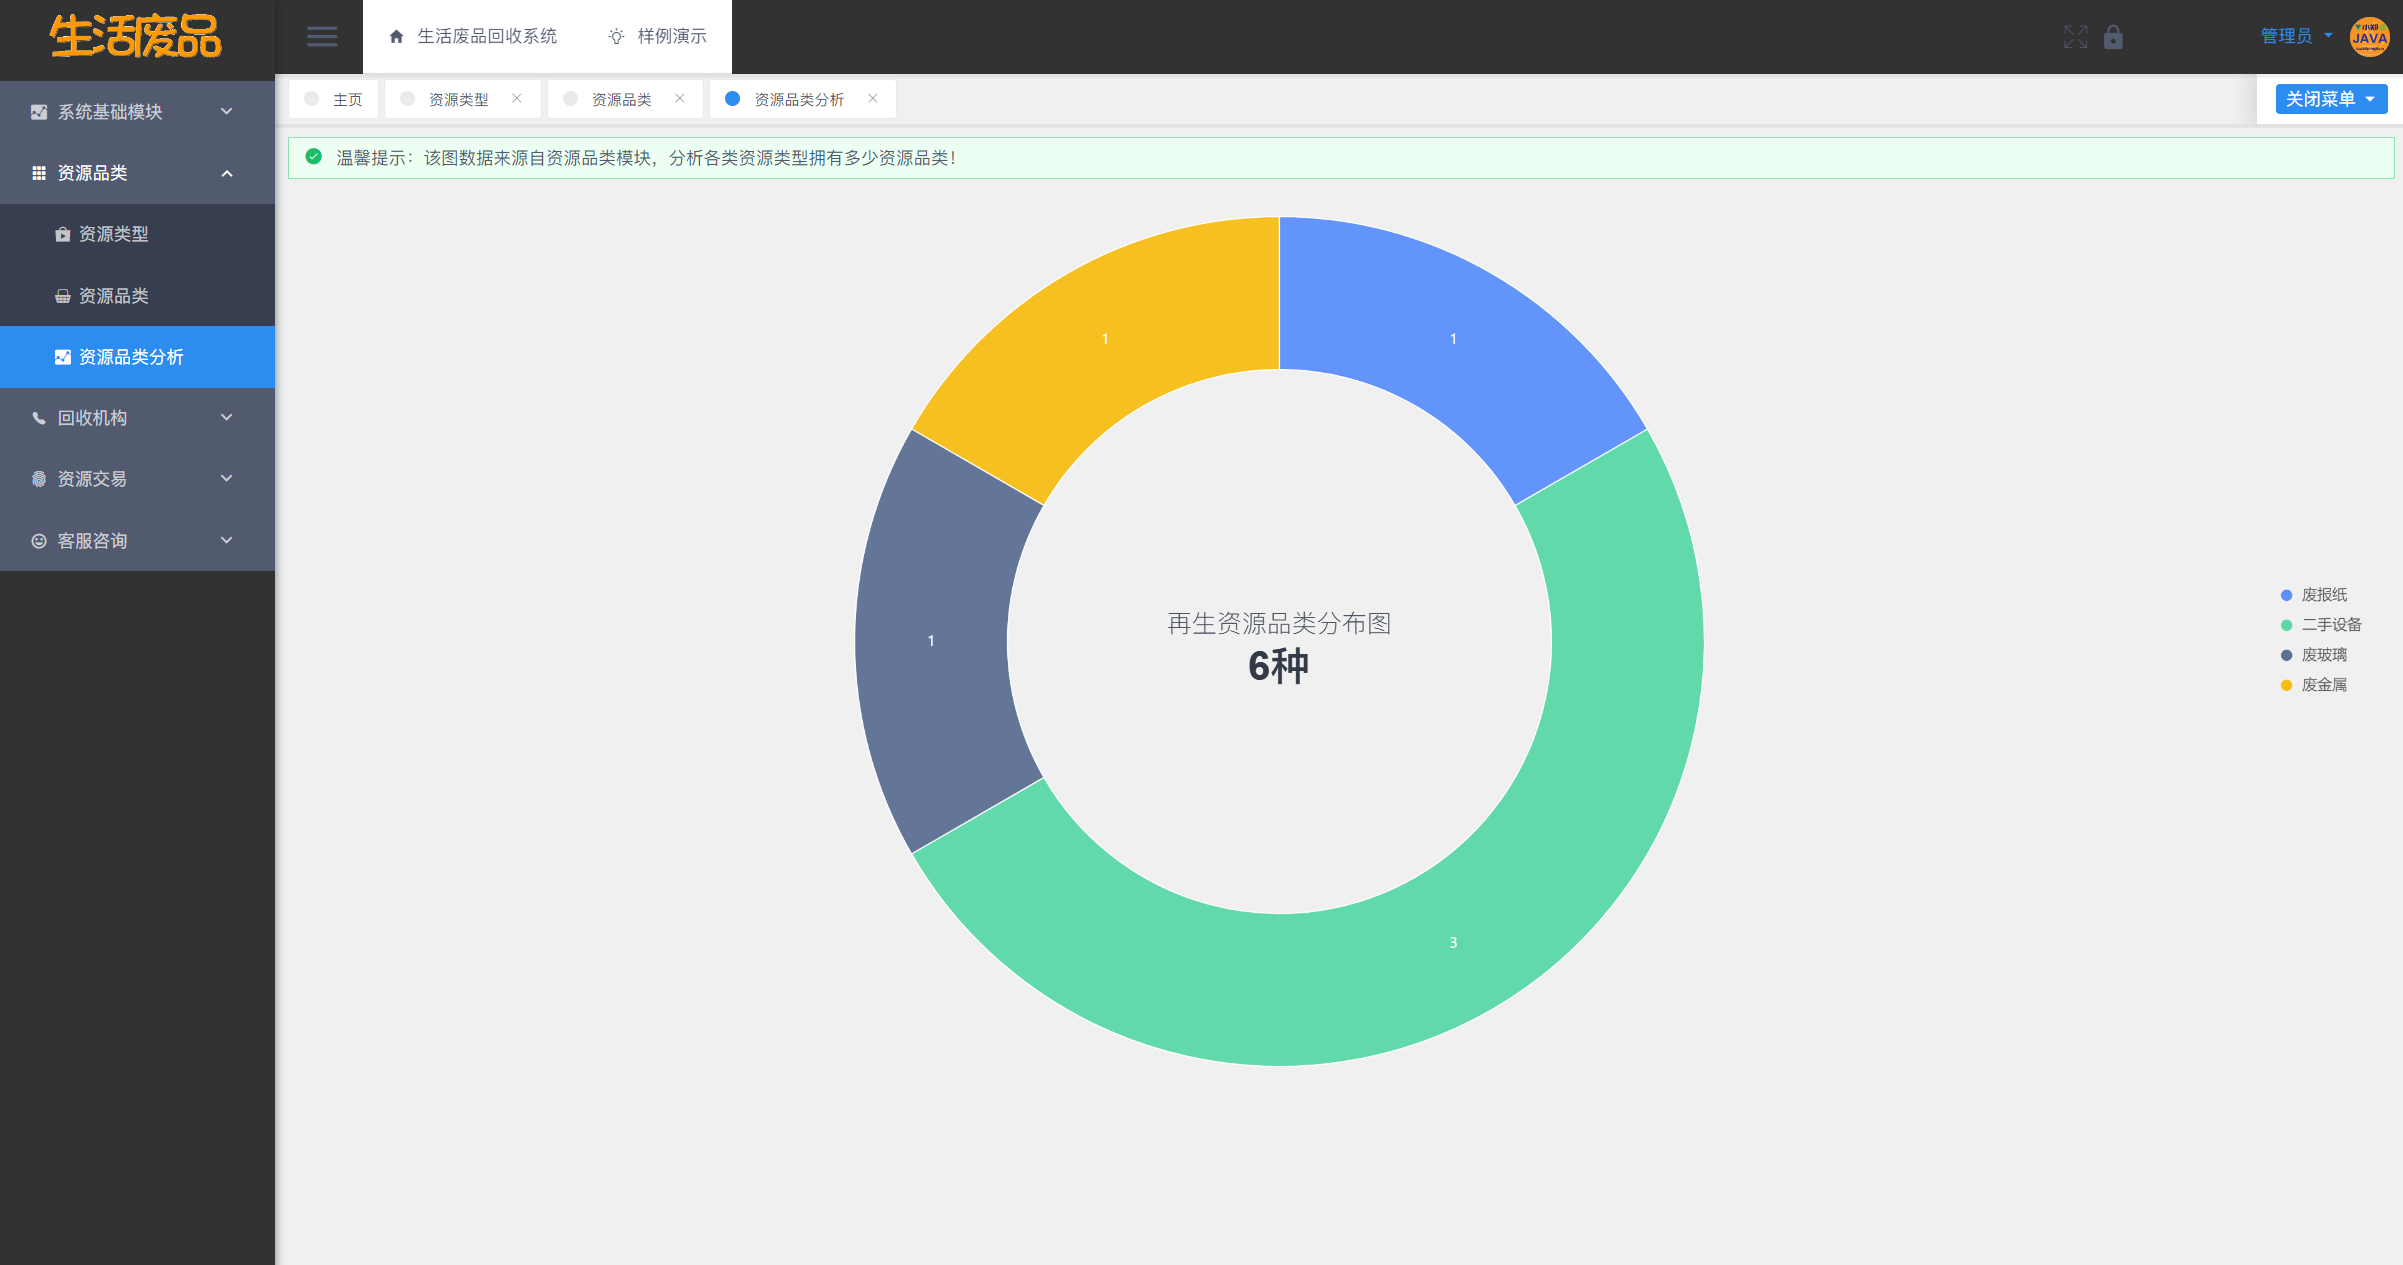Click the home icon beside 生活废品回收系统
The height and width of the screenshot is (1265, 2403).
(x=396, y=37)
